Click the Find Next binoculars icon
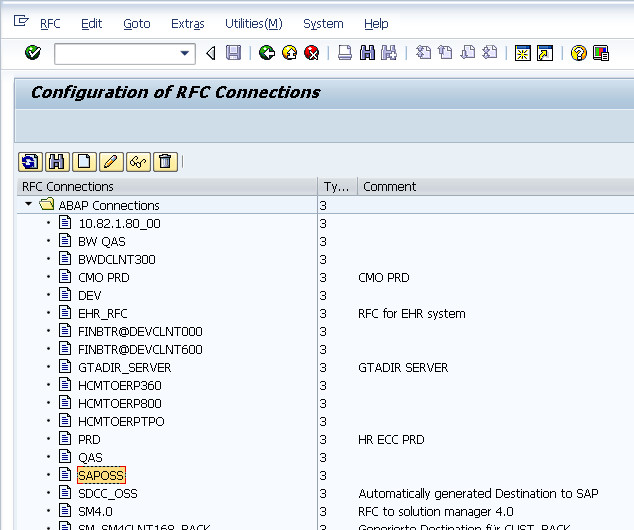The image size is (634, 530). pyautogui.click(x=389, y=53)
